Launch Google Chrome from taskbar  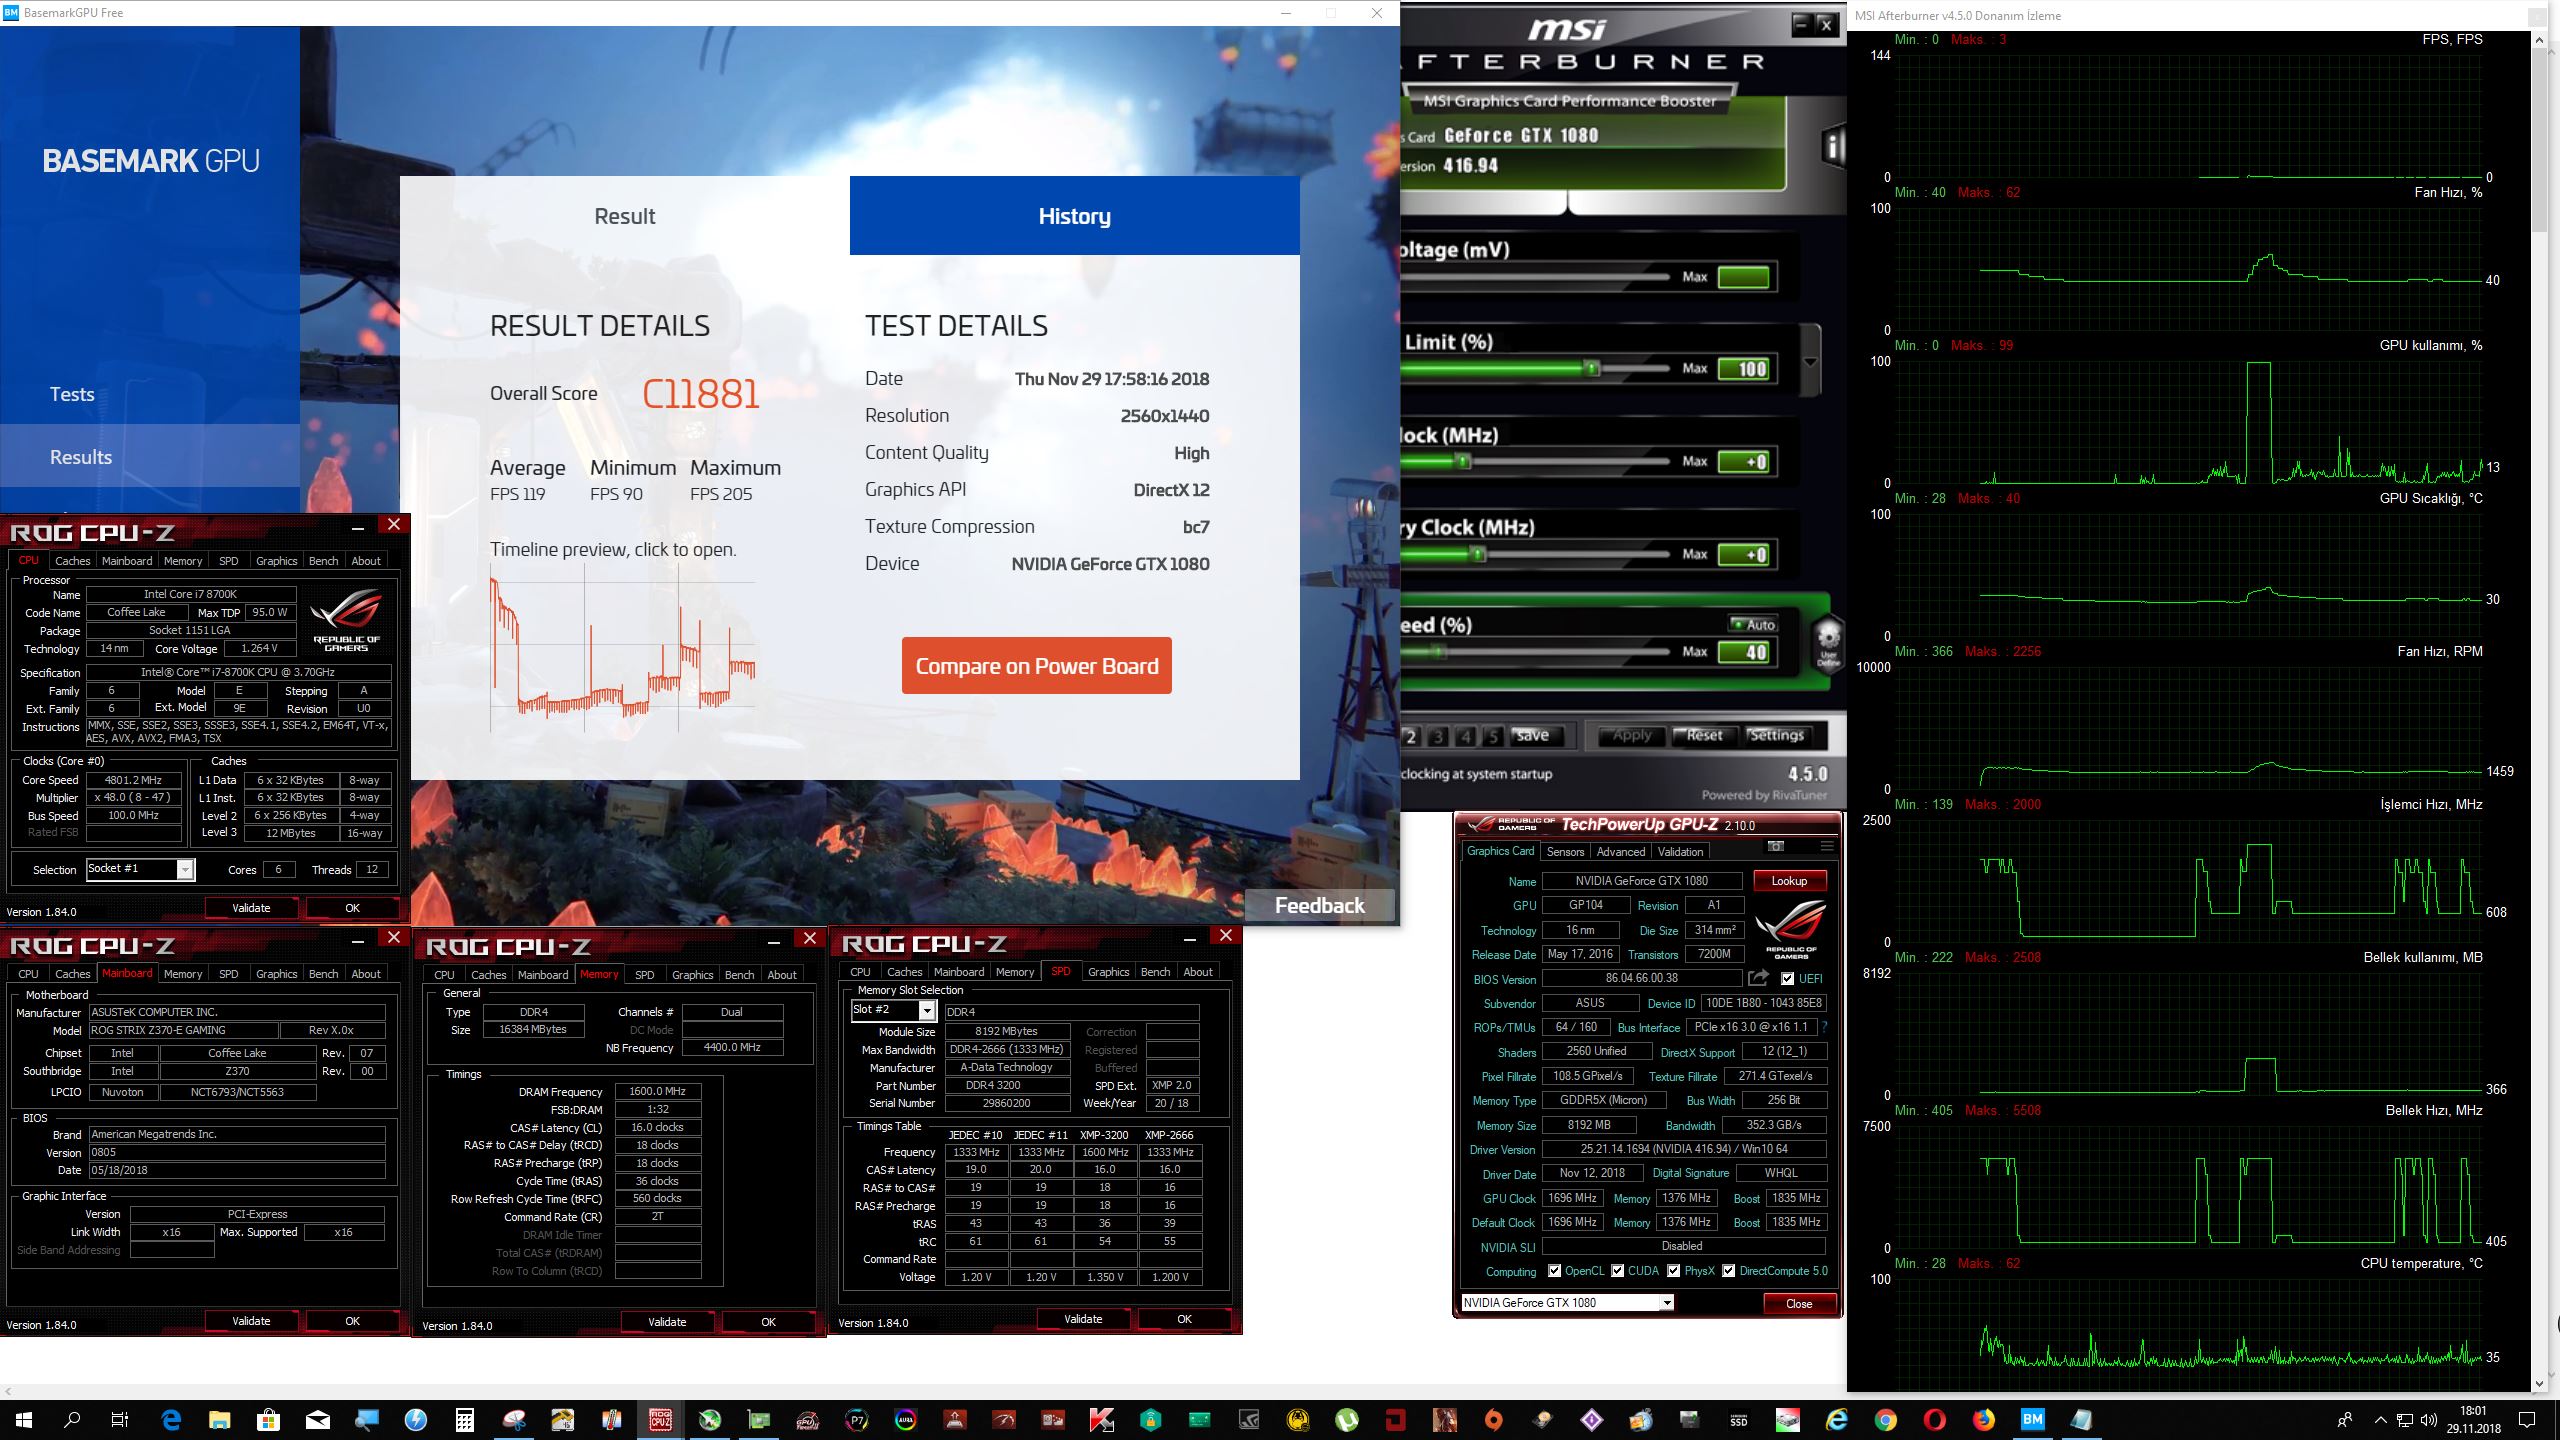tap(1886, 1419)
